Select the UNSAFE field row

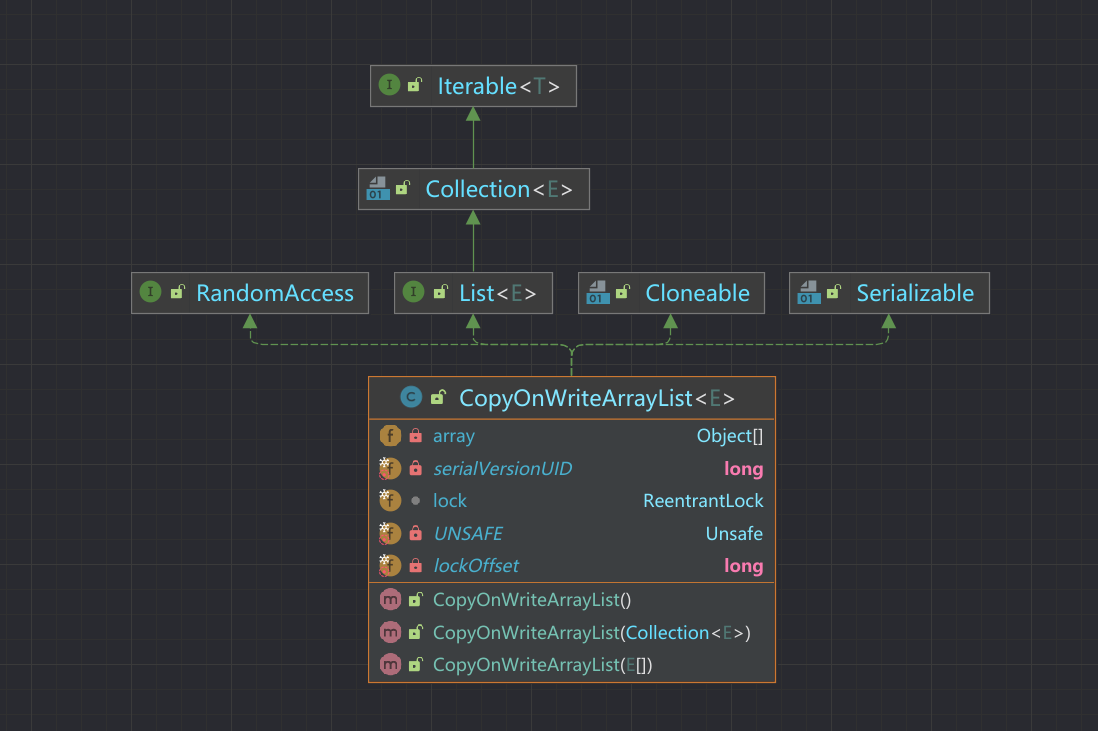pyautogui.click(x=571, y=534)
